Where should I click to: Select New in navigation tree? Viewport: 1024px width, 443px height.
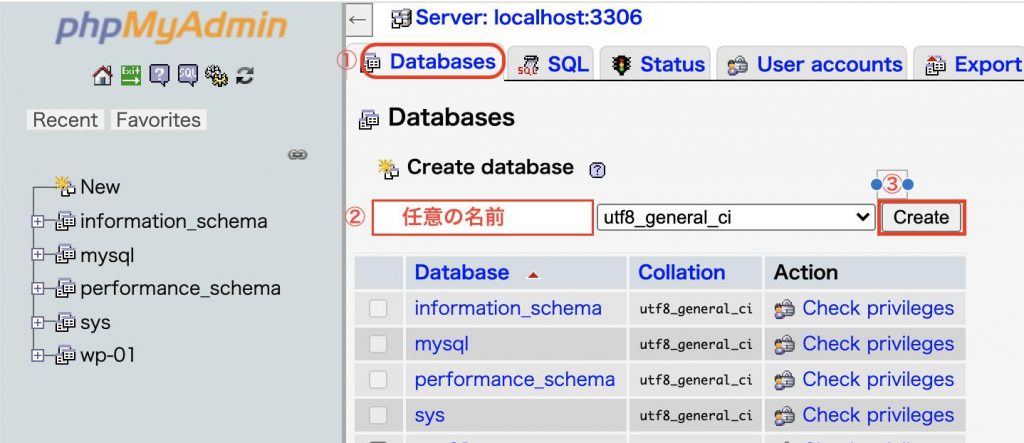pos(100,187)
